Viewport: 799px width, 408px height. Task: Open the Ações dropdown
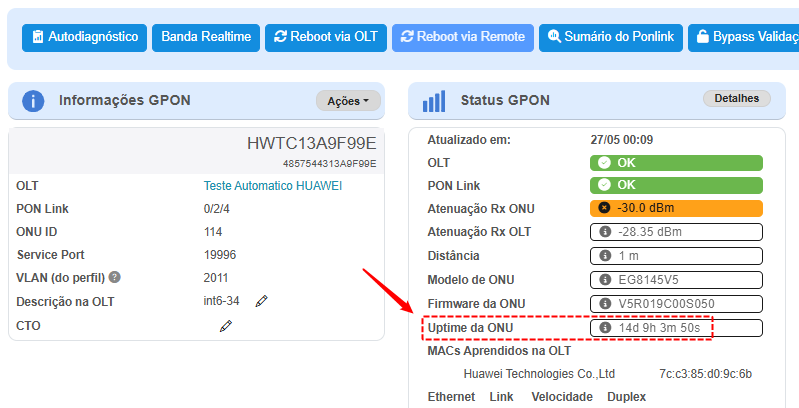pos(348,101)
